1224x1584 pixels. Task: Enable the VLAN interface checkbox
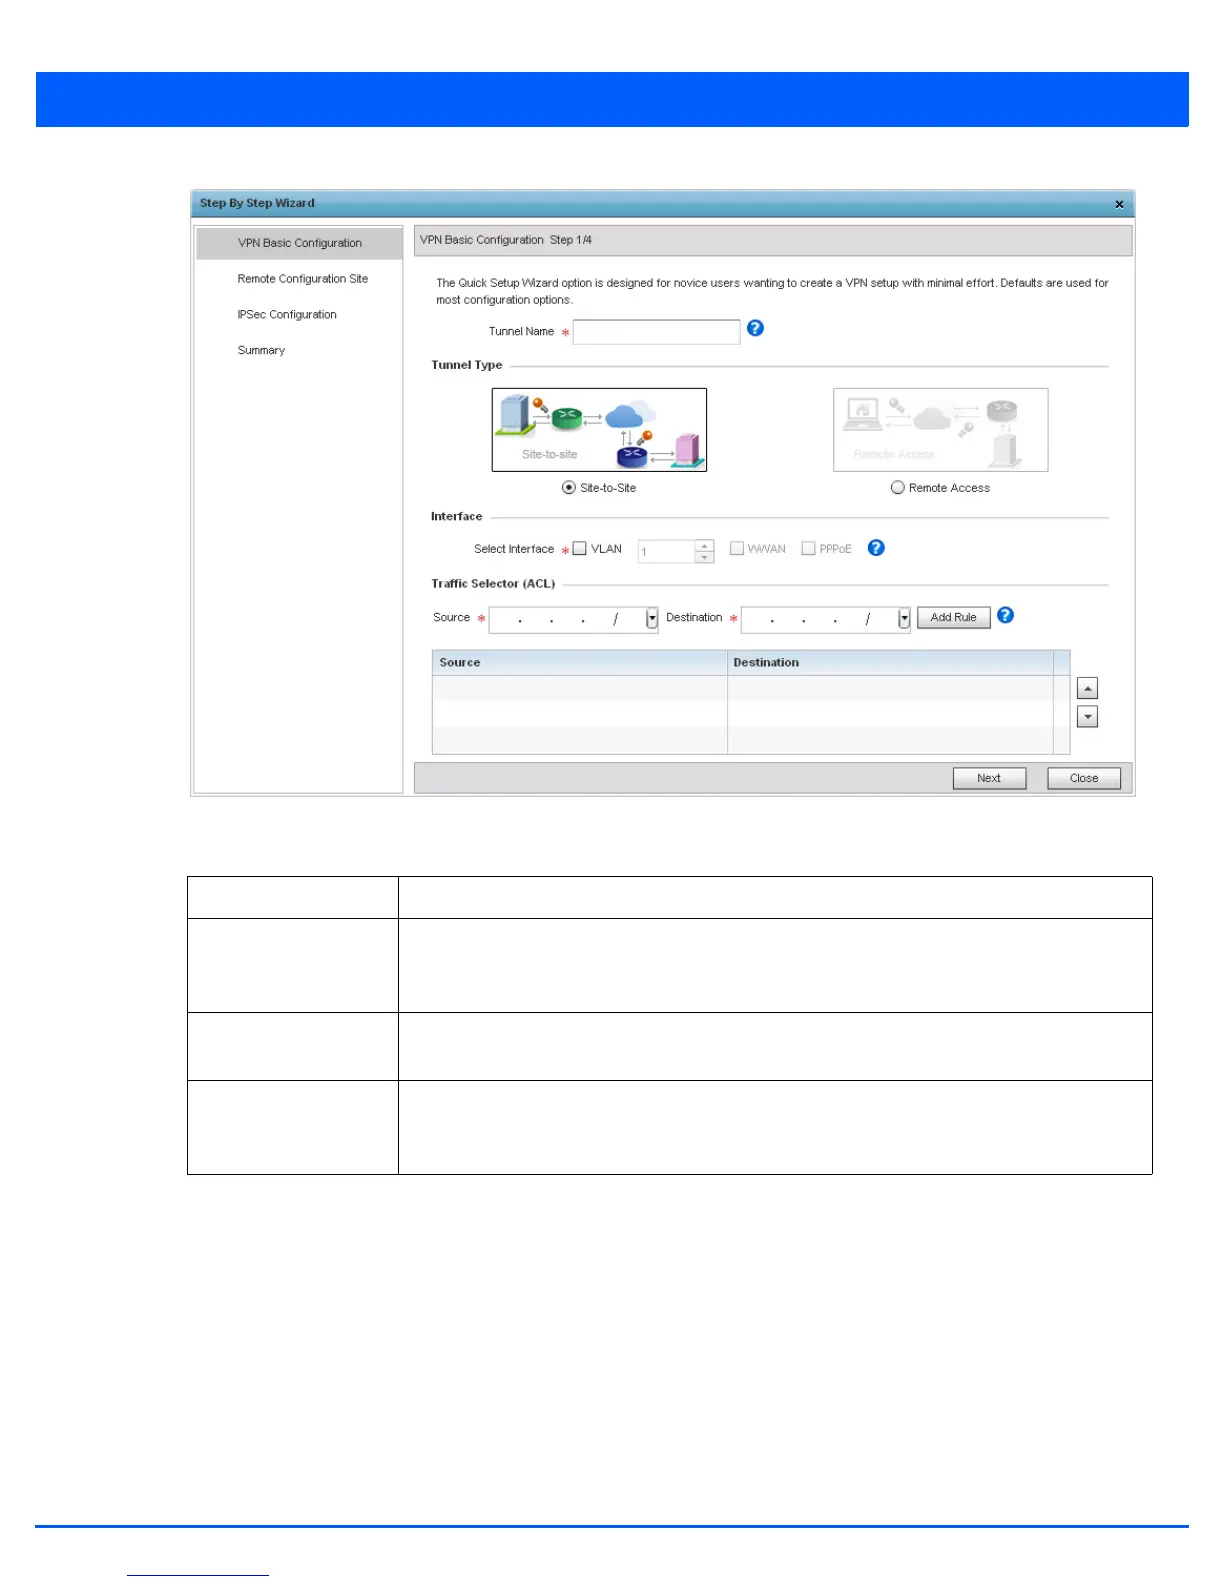[x=580, y=549]
